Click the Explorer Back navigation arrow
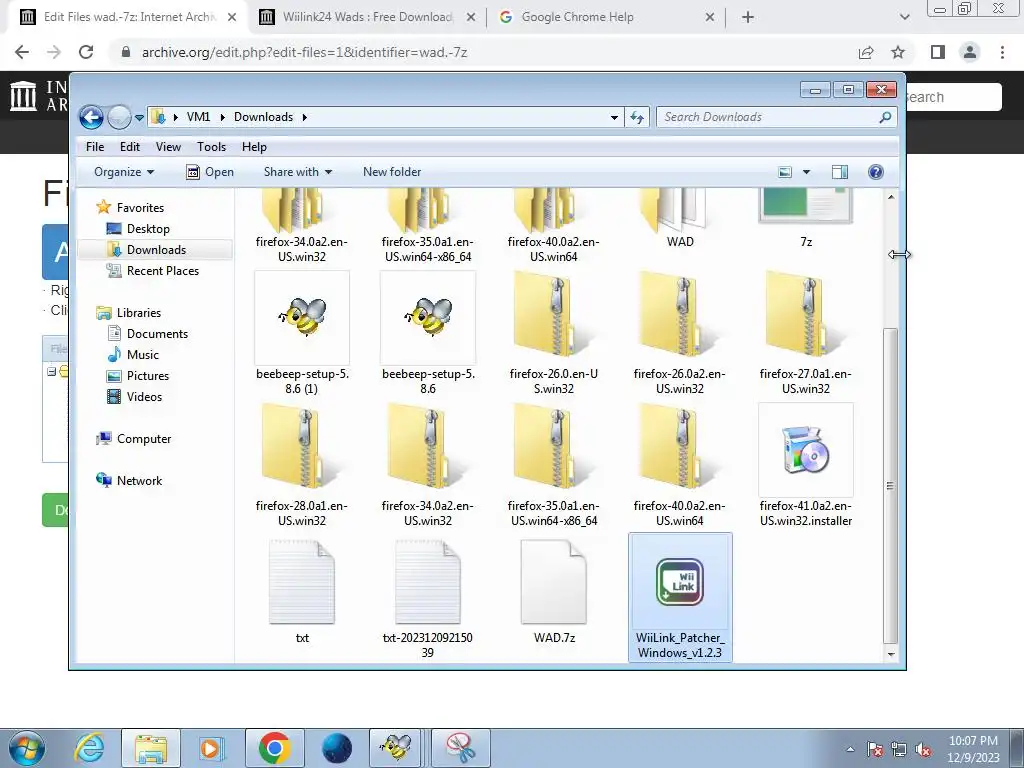 click(91, 118)
